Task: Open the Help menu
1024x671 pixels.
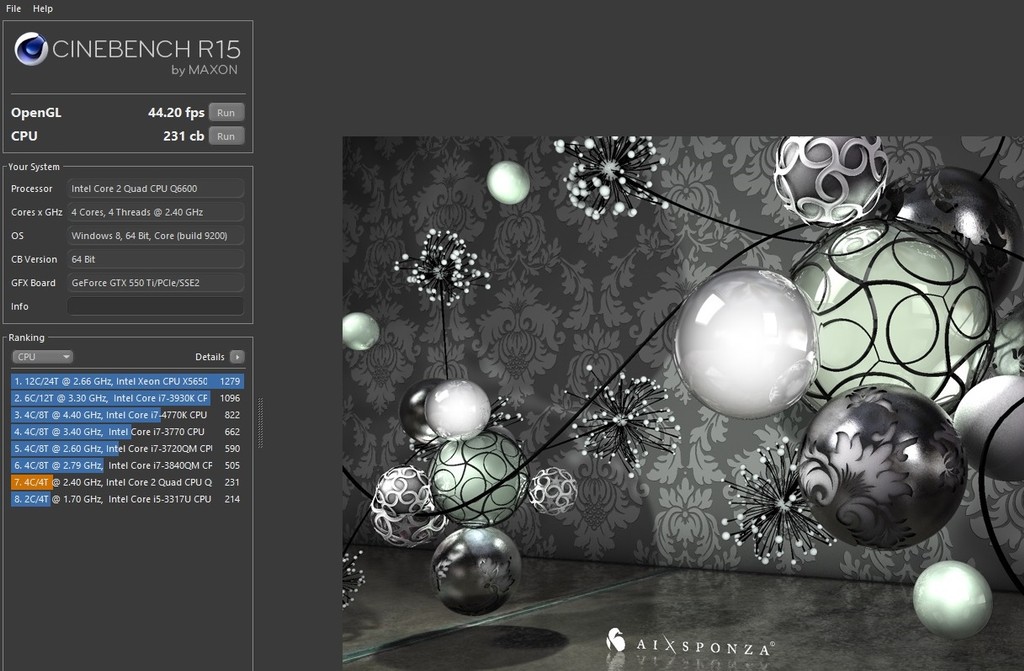Action: pos(43,8)
